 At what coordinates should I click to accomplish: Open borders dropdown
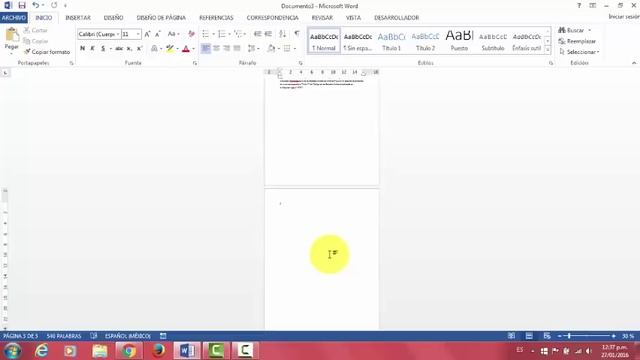[295, 49]
